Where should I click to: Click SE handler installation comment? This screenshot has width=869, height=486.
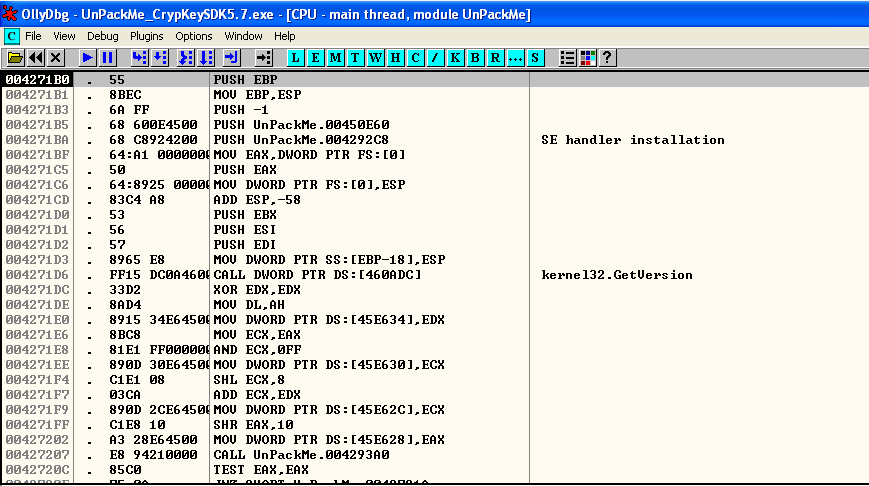click(x=633, y=140)
